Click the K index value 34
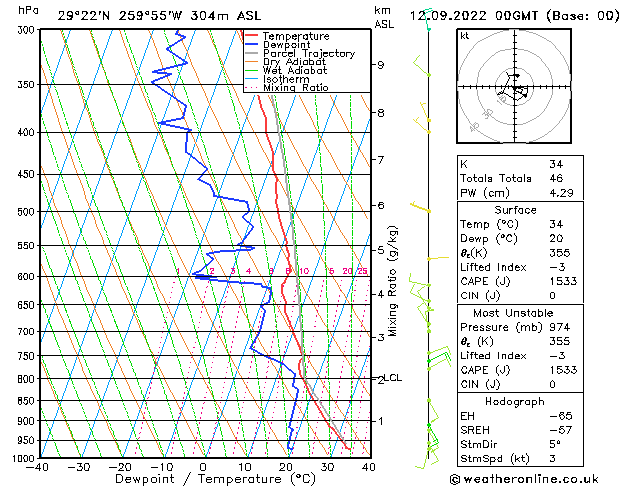The image size is (629, 486). point(556,164)
